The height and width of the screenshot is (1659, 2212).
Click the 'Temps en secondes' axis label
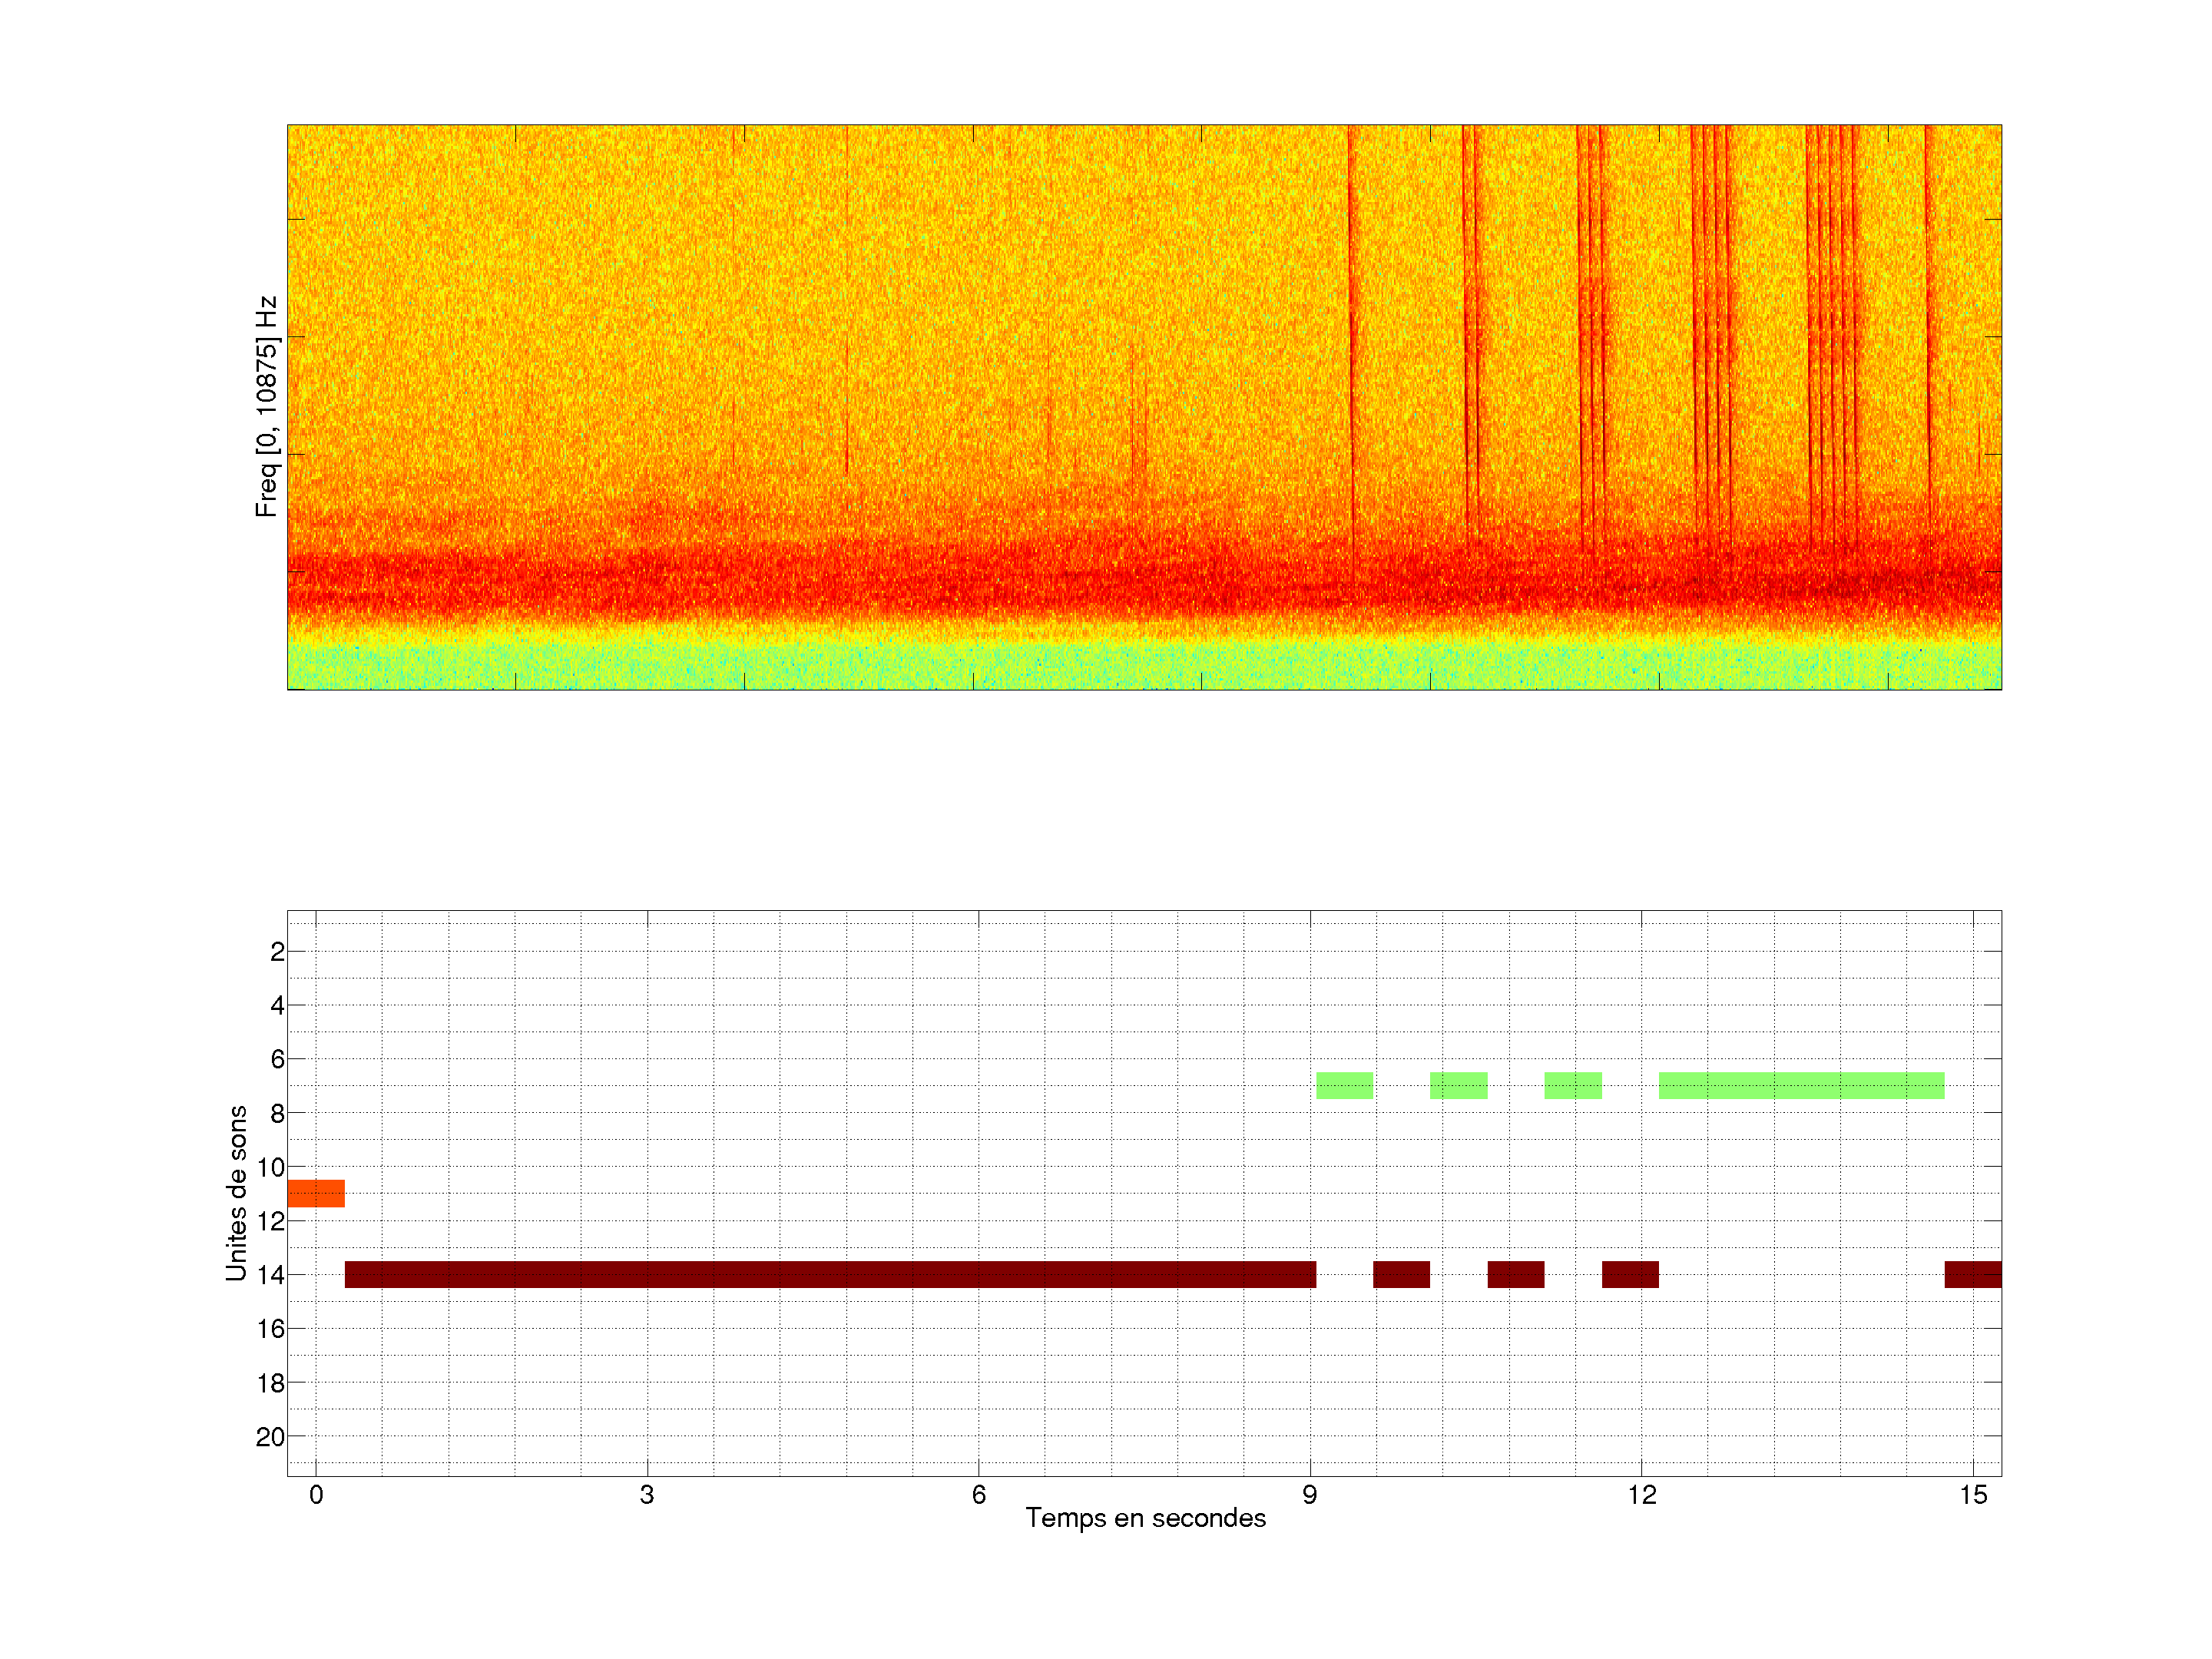pos(1145,1518)
